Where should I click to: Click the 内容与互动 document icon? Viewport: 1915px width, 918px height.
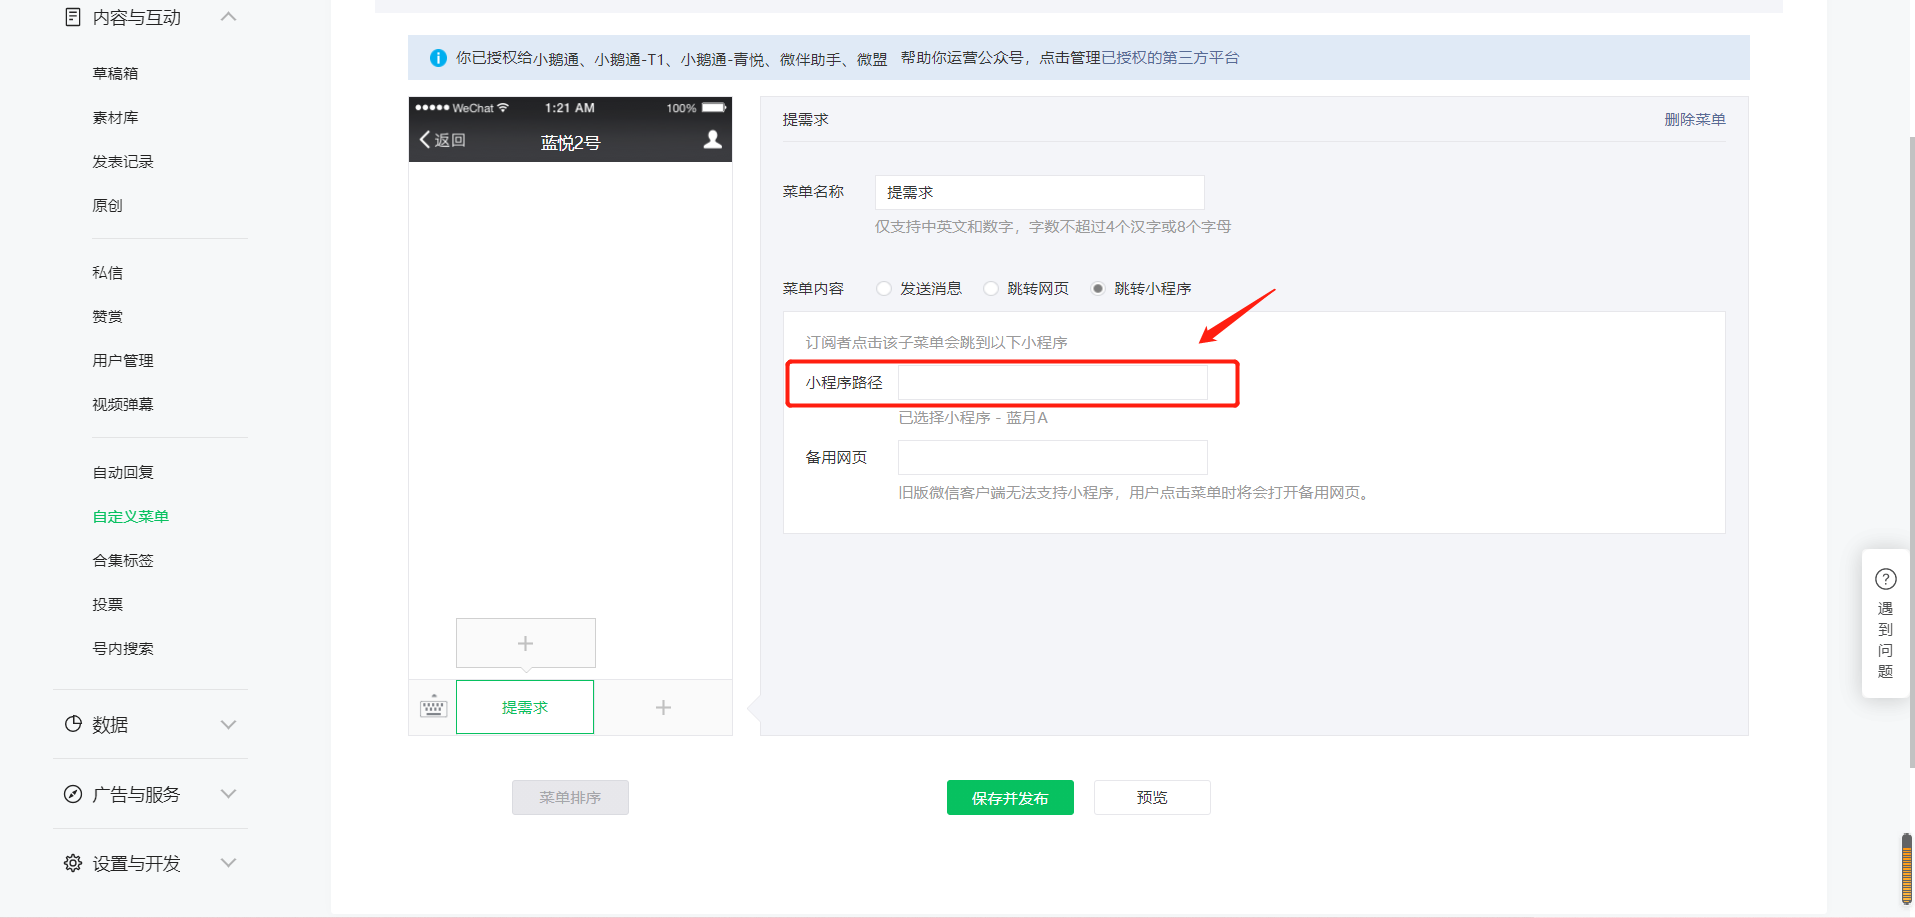pyautogui.click(x=73, y=17)
